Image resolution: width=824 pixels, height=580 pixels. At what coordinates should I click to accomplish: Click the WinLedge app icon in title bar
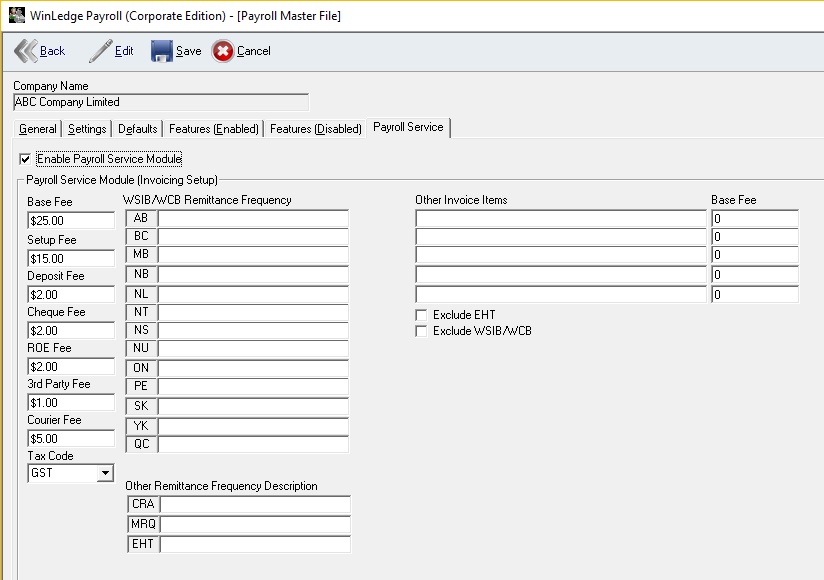15,15
